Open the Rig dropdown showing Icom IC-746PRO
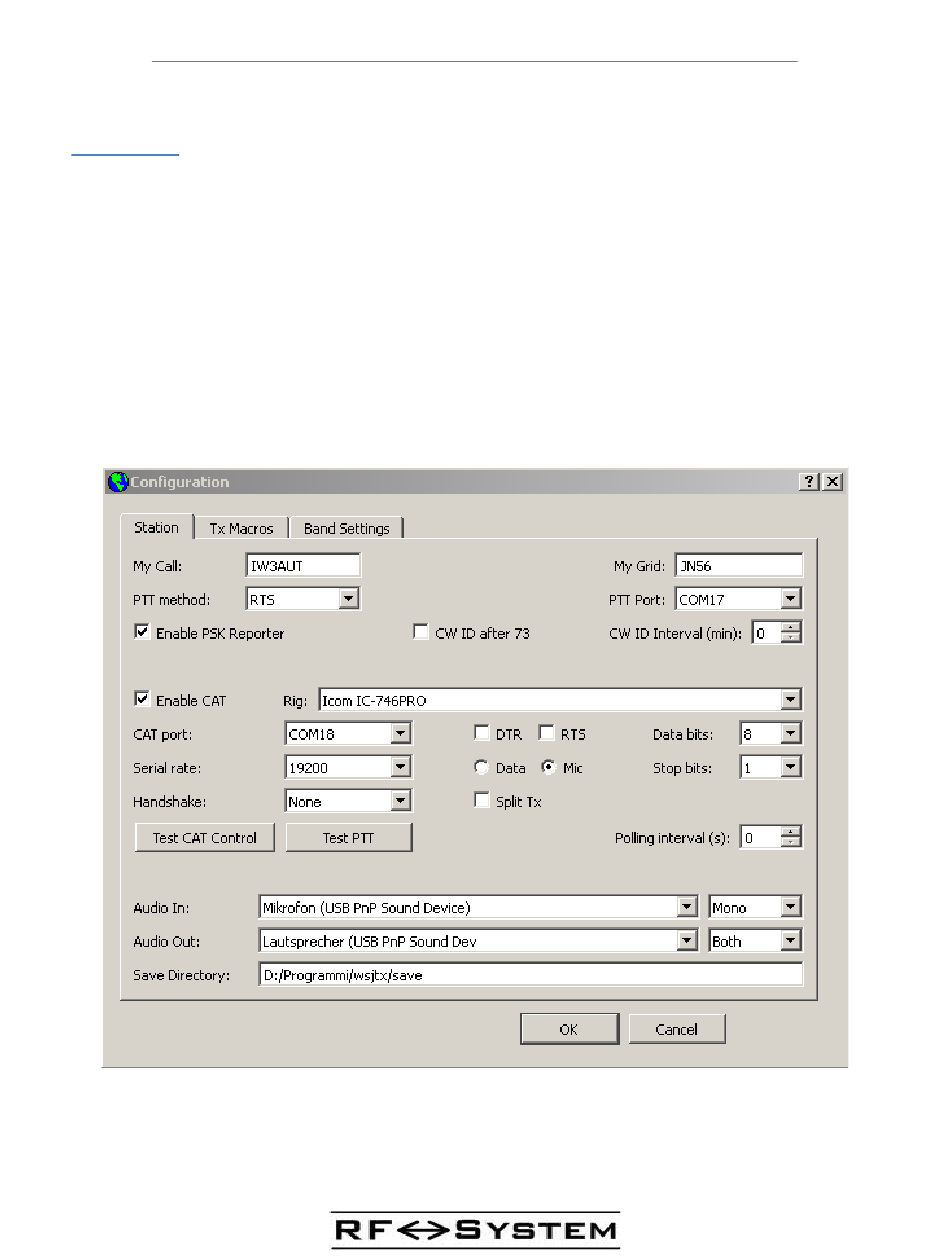Viewport: 950px width, 1260px height. (x=560, y=700)
